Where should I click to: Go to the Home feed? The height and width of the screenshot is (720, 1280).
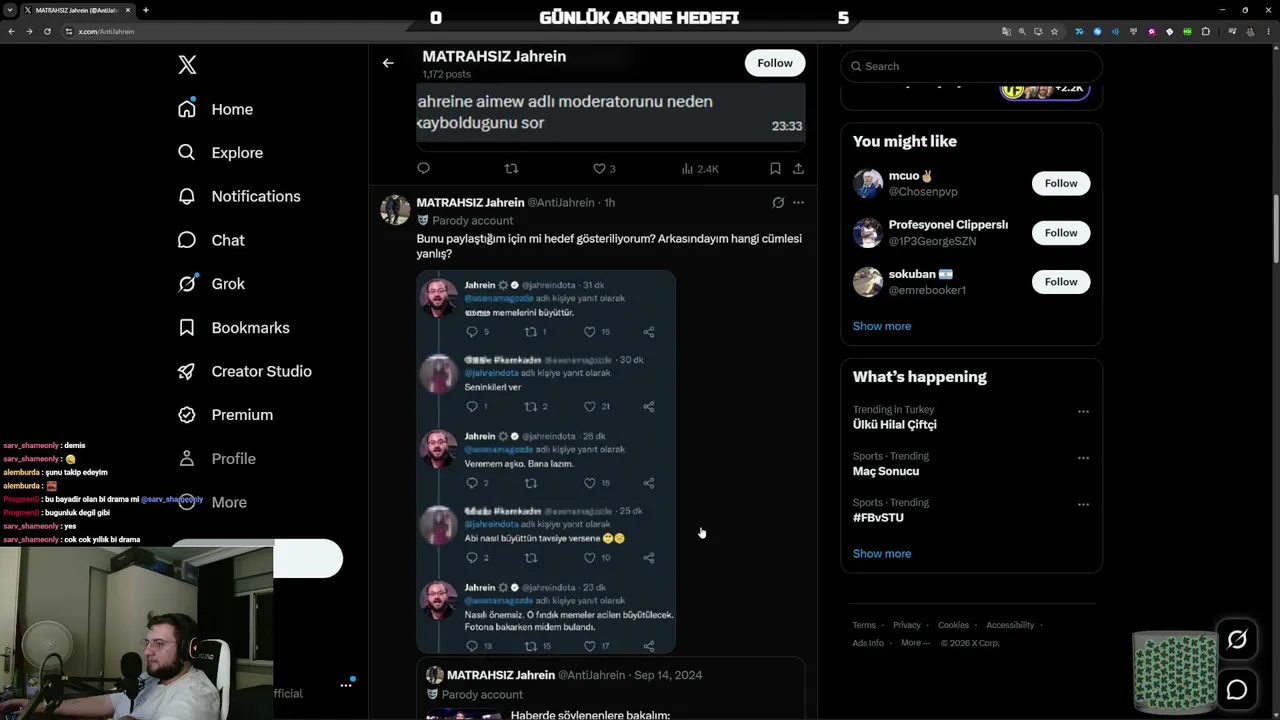tap(215, 109)
